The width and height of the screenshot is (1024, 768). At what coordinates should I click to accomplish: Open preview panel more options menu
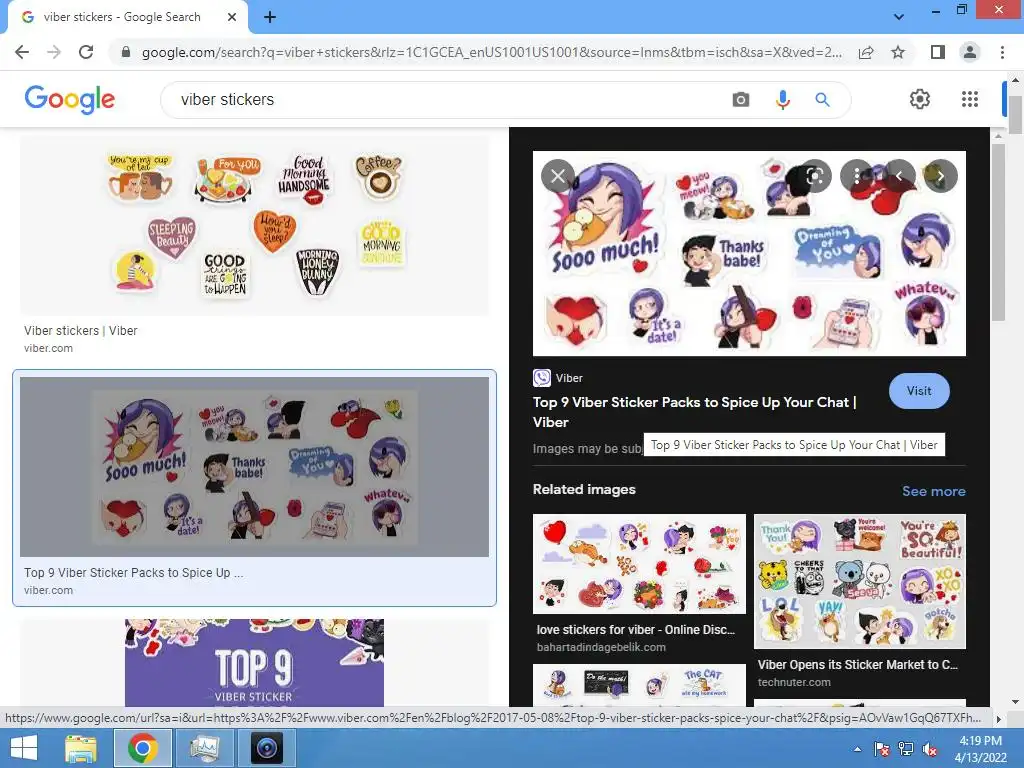tap(857, 176)
